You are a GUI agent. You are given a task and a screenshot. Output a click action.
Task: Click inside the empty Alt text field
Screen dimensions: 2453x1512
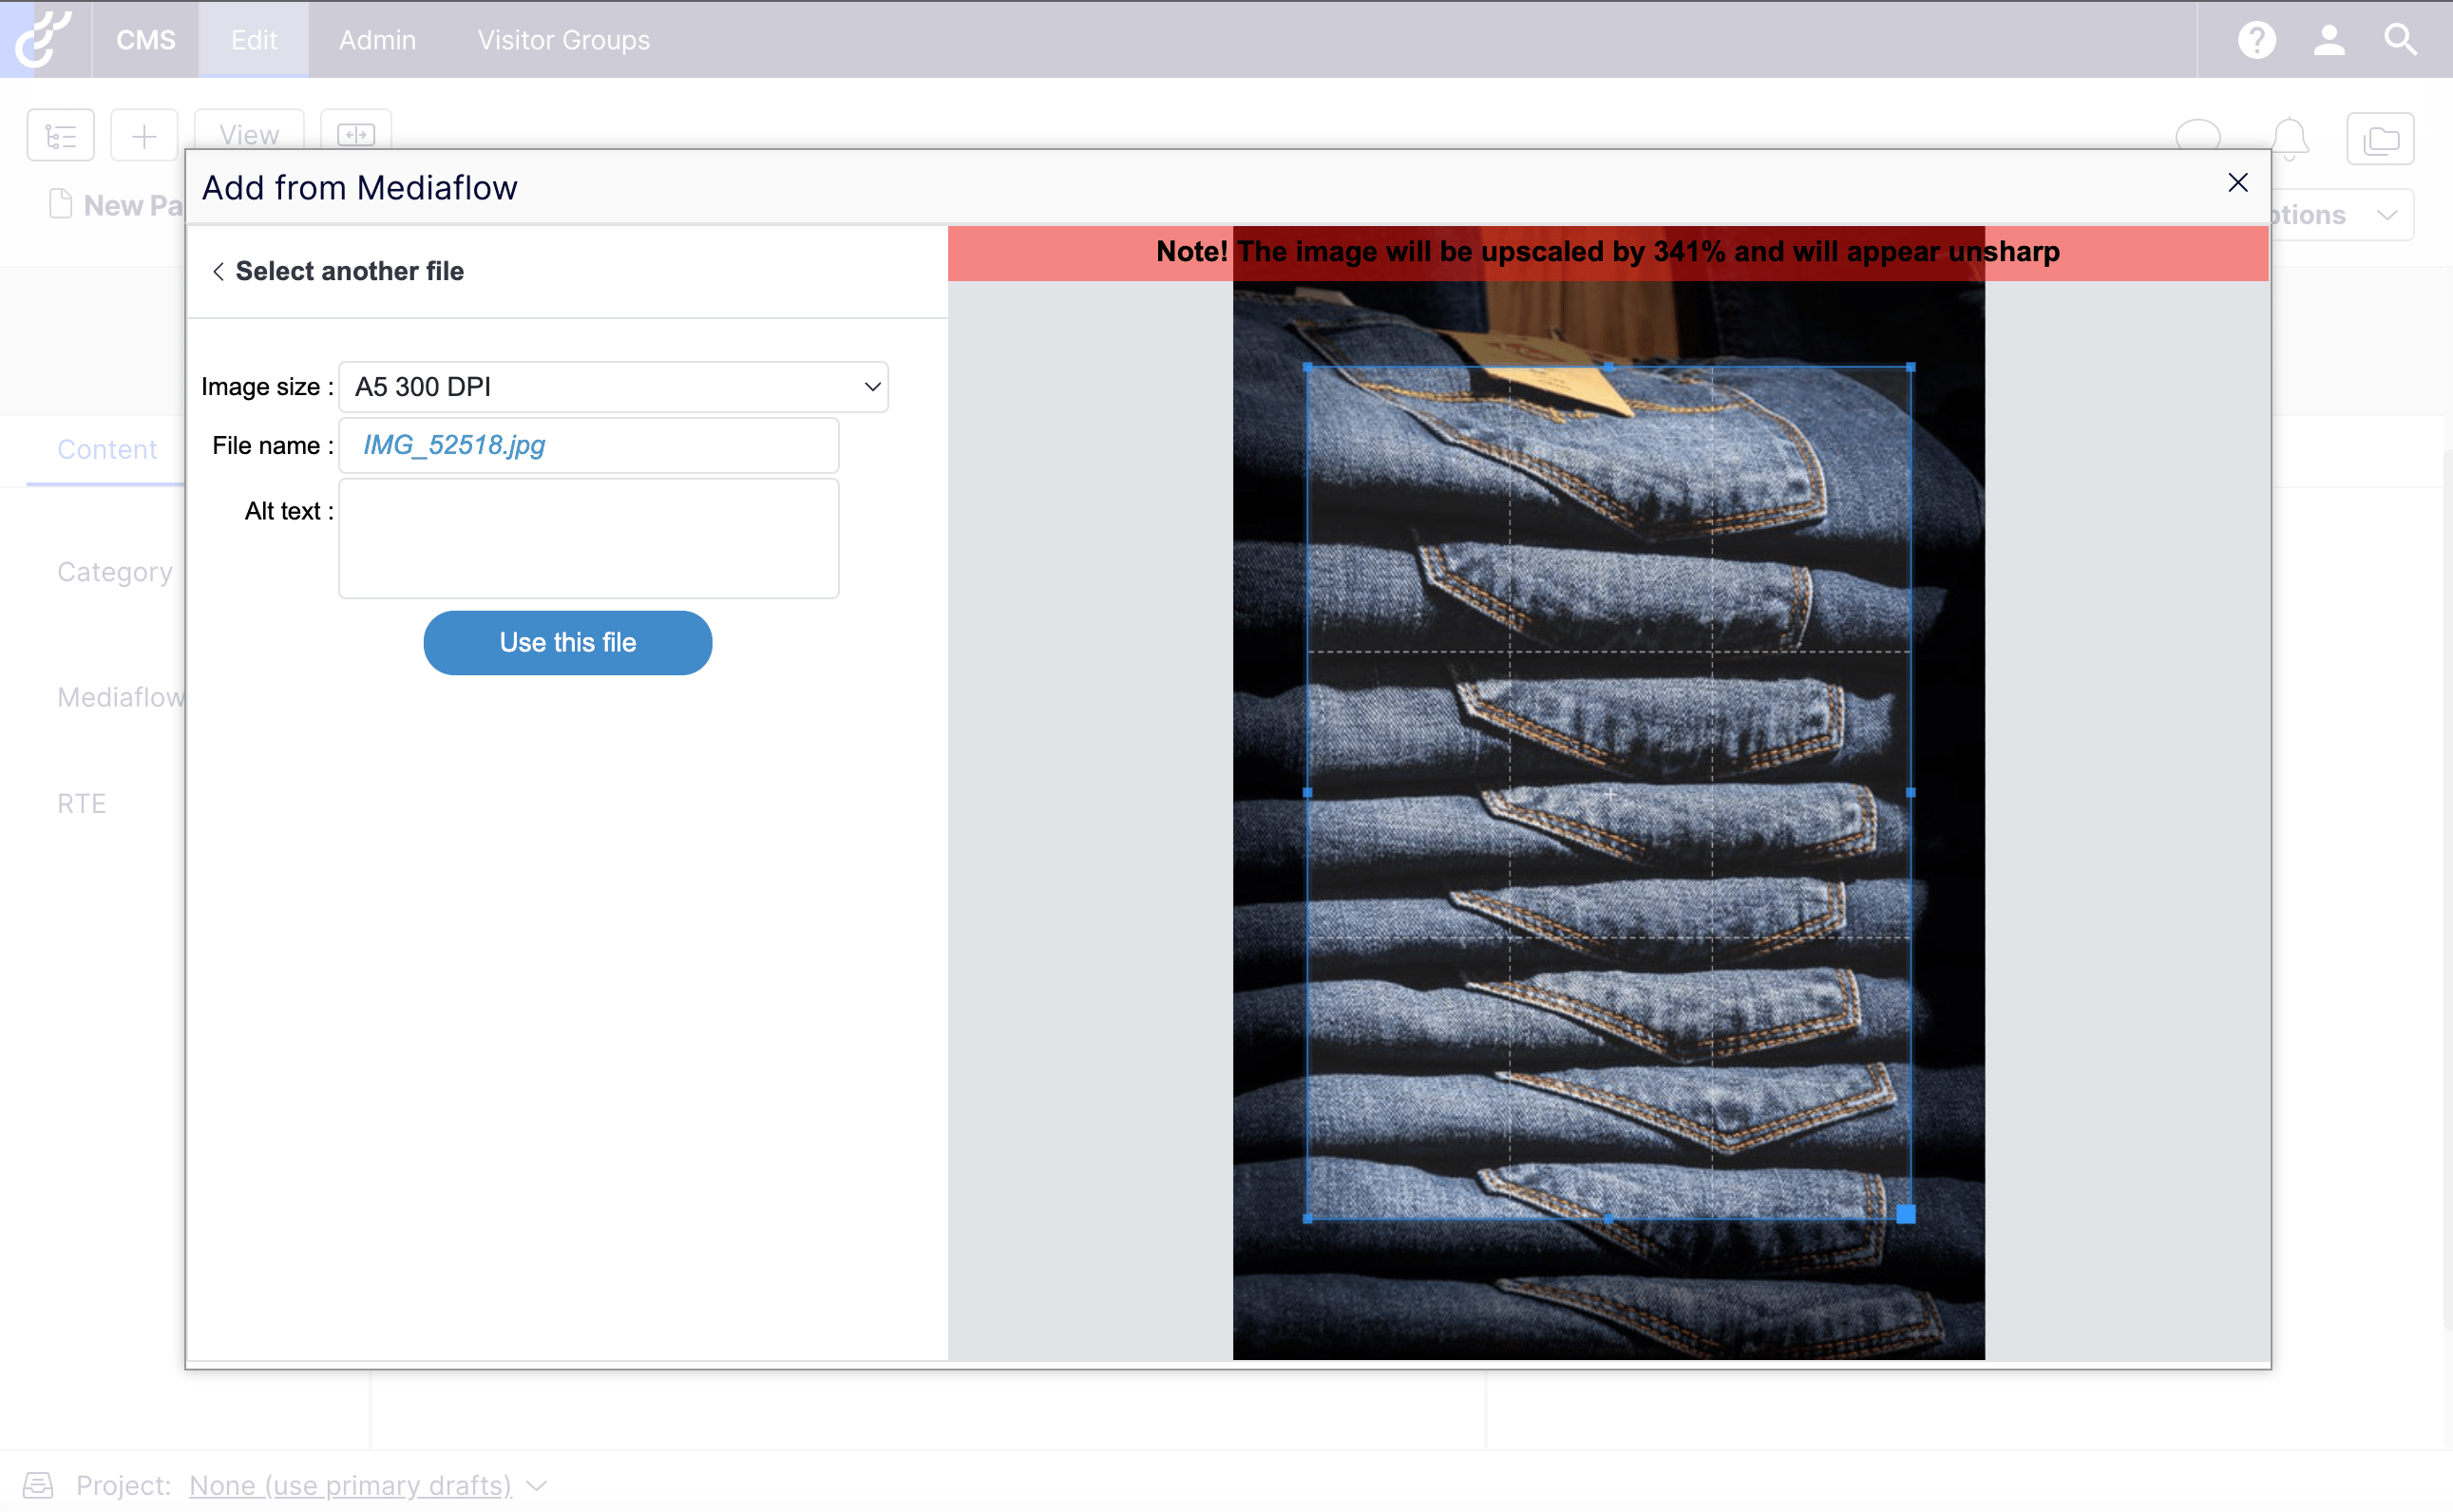click(588, 538)
